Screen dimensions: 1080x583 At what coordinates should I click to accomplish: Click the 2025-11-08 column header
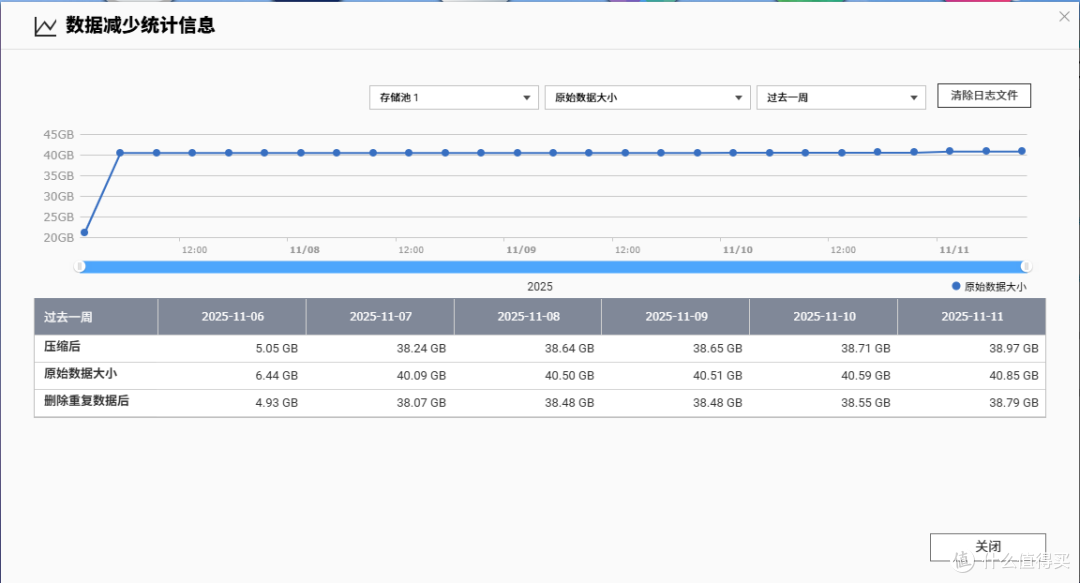pyautogui.click(x=528, y=316)
